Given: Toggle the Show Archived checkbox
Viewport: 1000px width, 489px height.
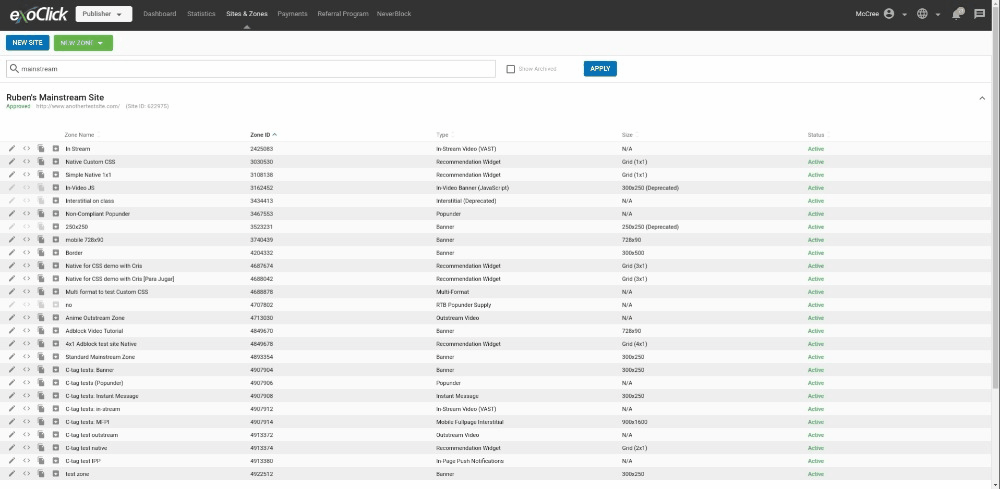Looking at the screenshot, I should (x=511, y=69).
